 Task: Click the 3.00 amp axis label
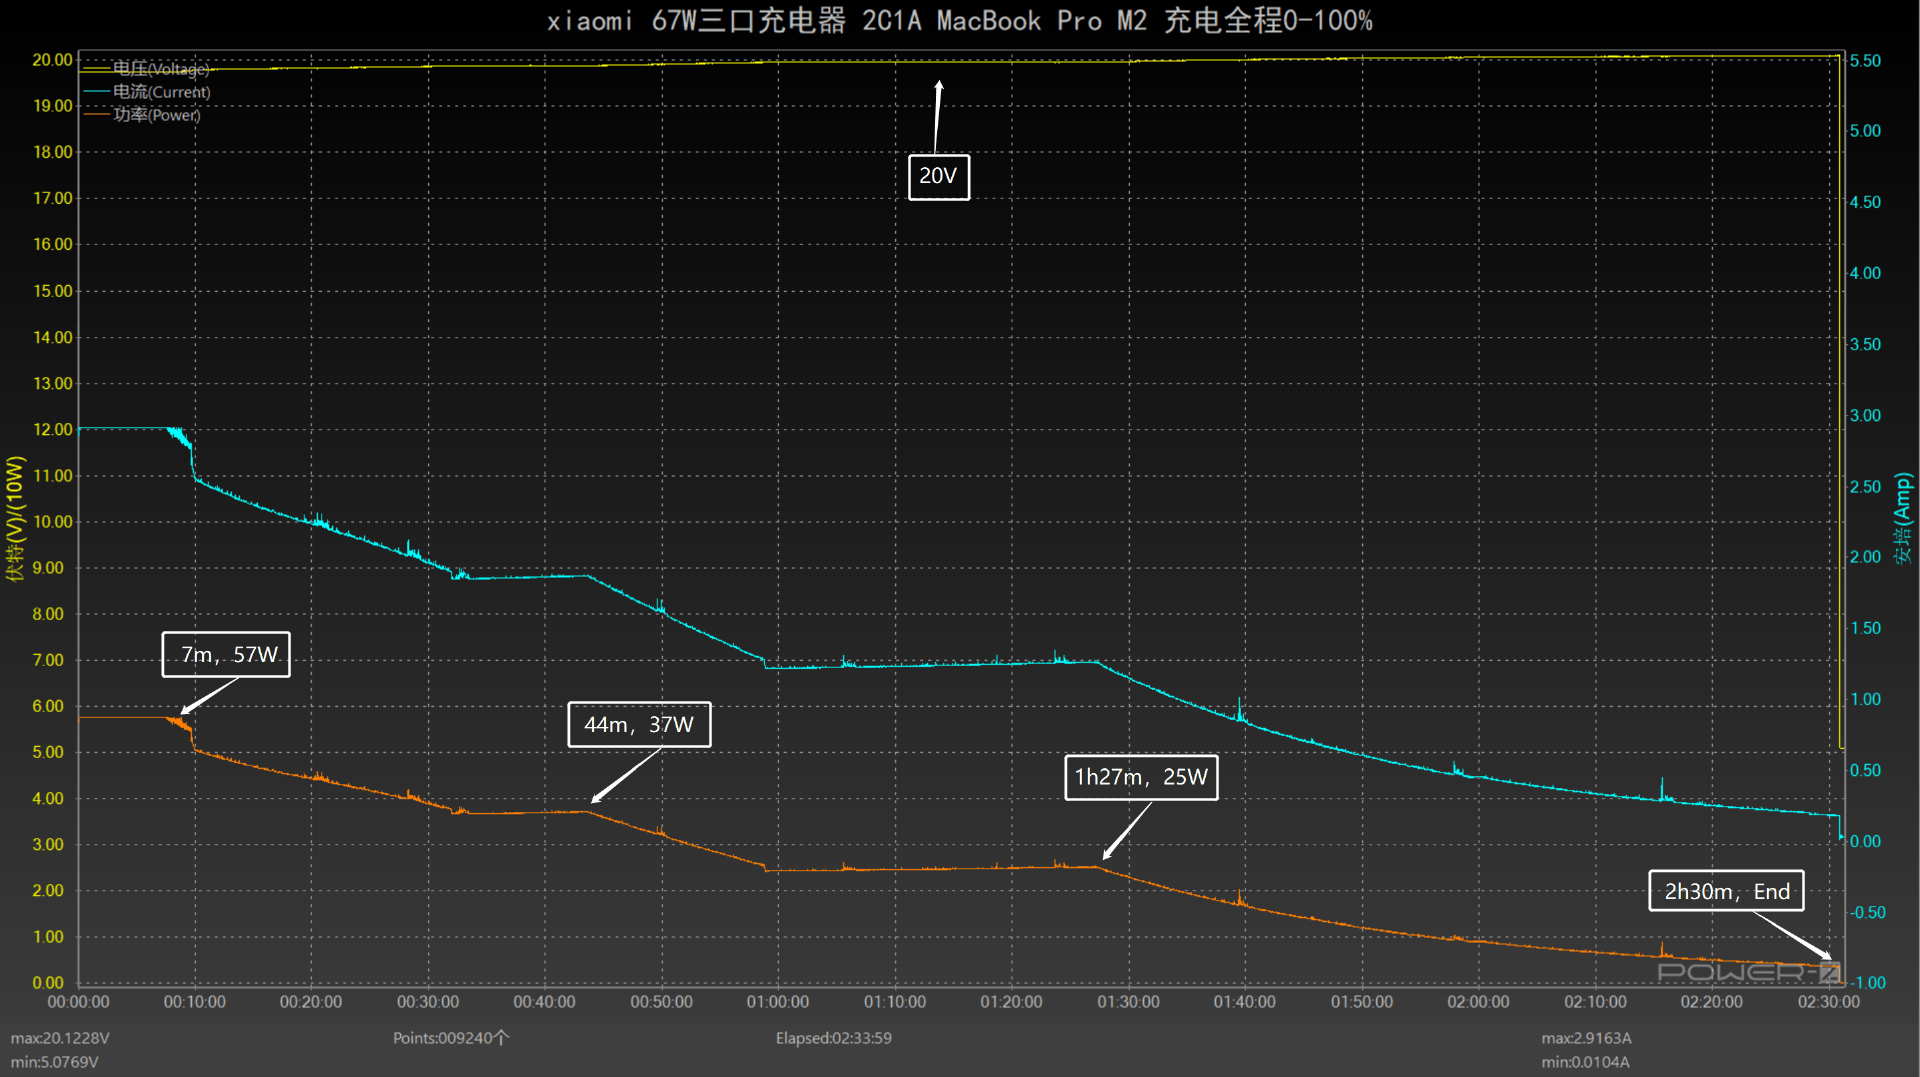click(x=1865, y=415)
